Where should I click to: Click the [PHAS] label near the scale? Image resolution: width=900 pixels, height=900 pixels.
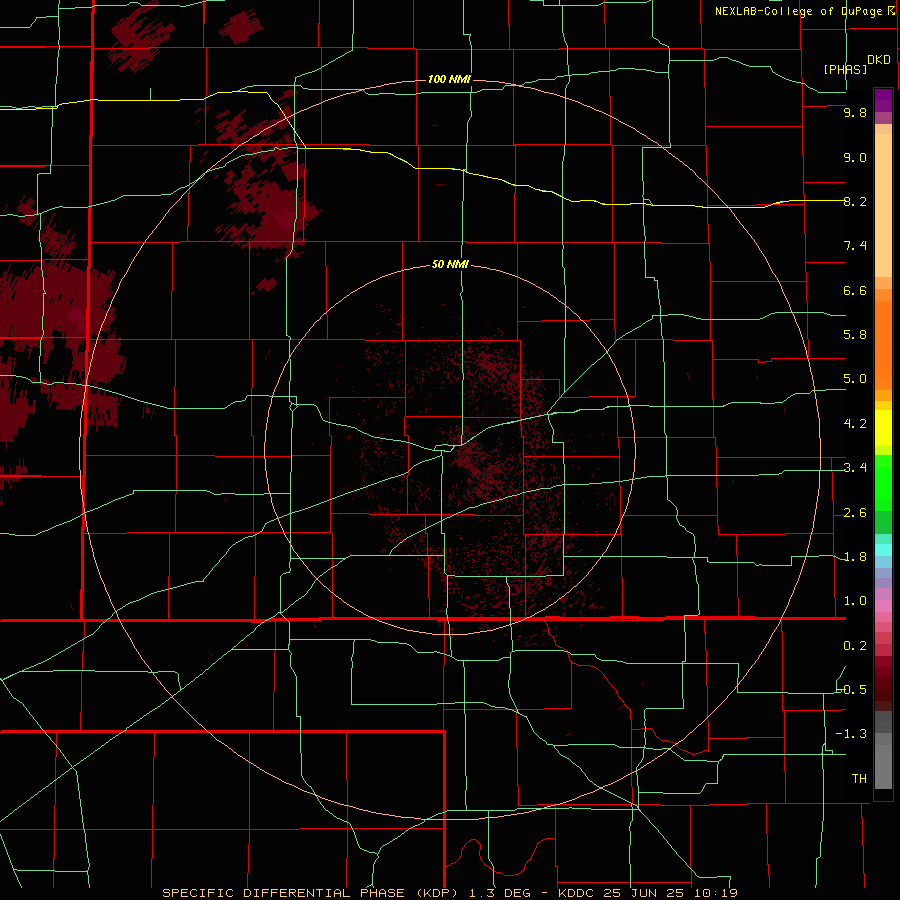pos(845,69)
